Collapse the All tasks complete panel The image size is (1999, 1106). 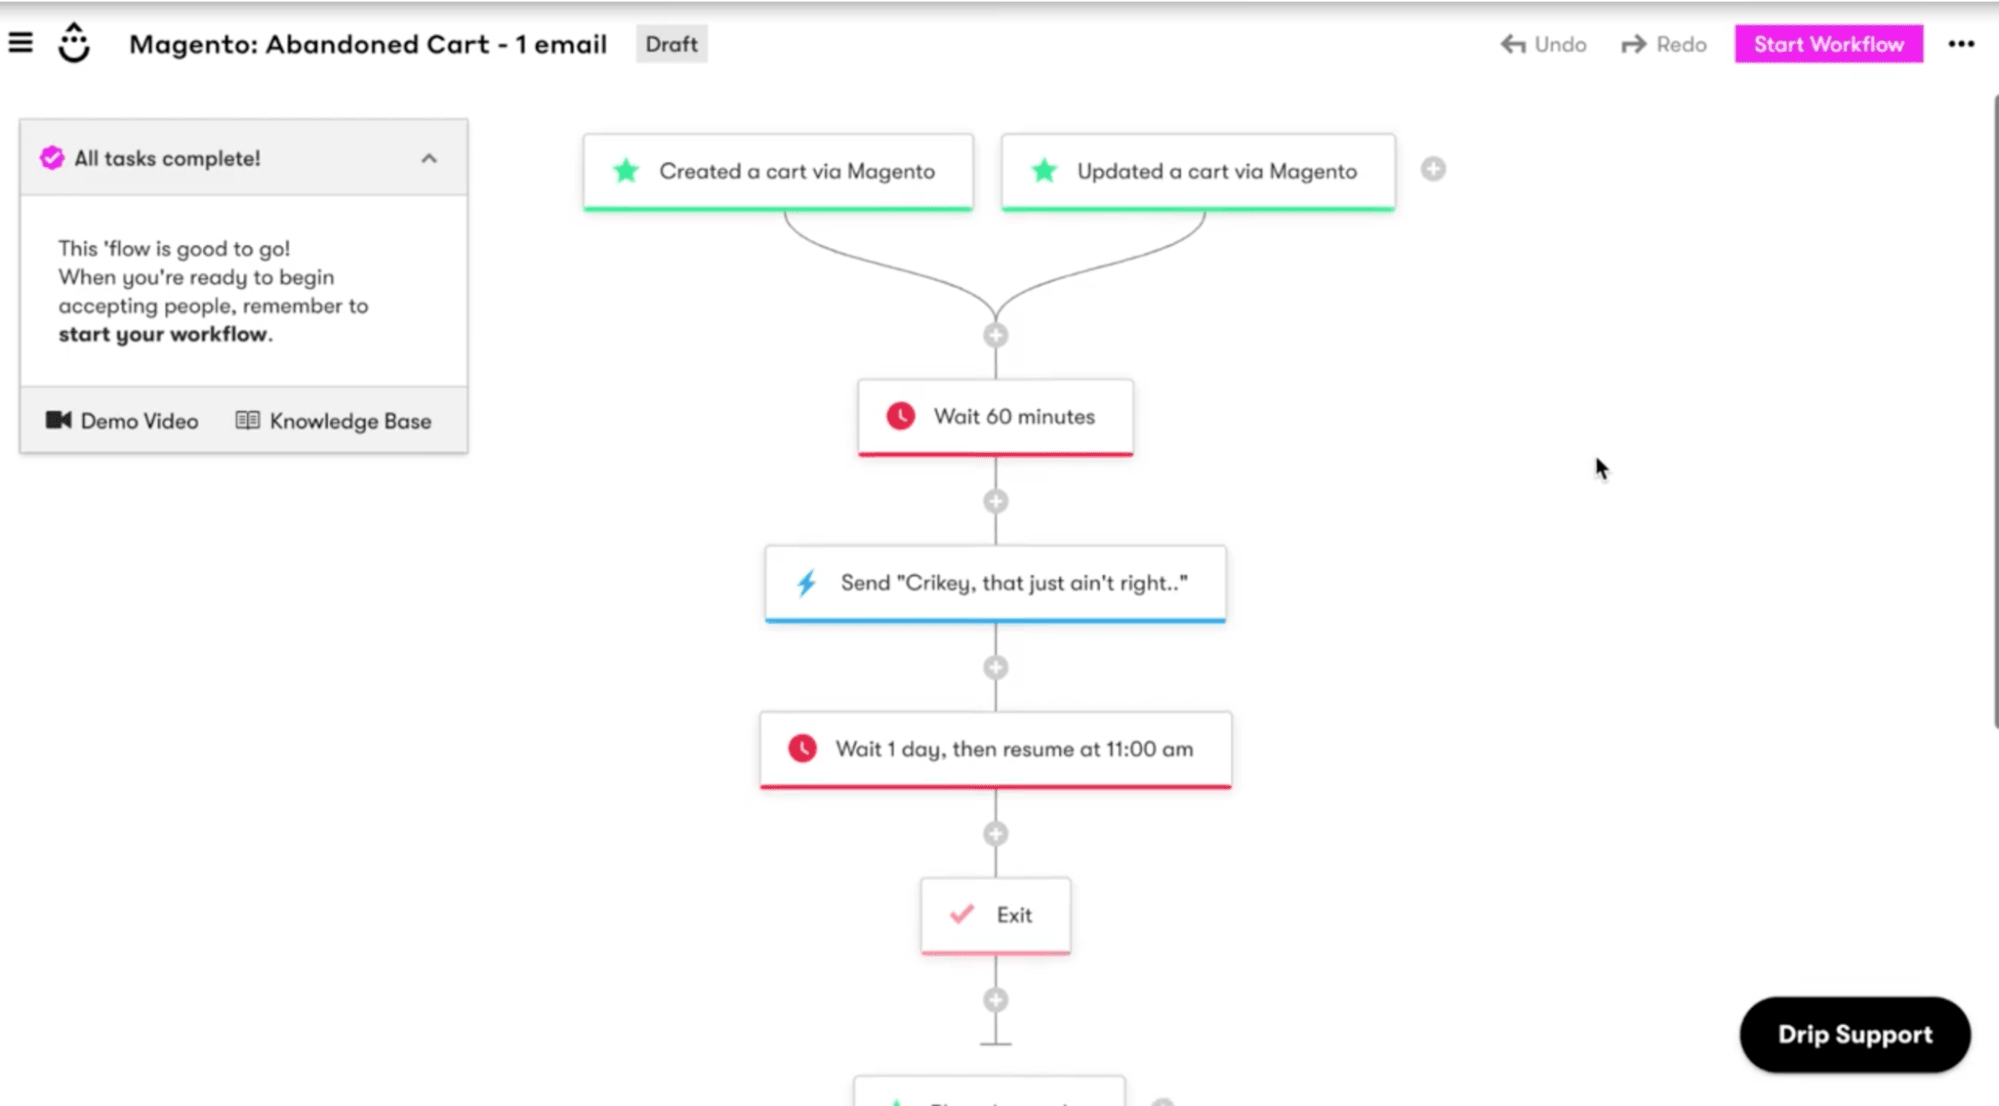point(429,158)
